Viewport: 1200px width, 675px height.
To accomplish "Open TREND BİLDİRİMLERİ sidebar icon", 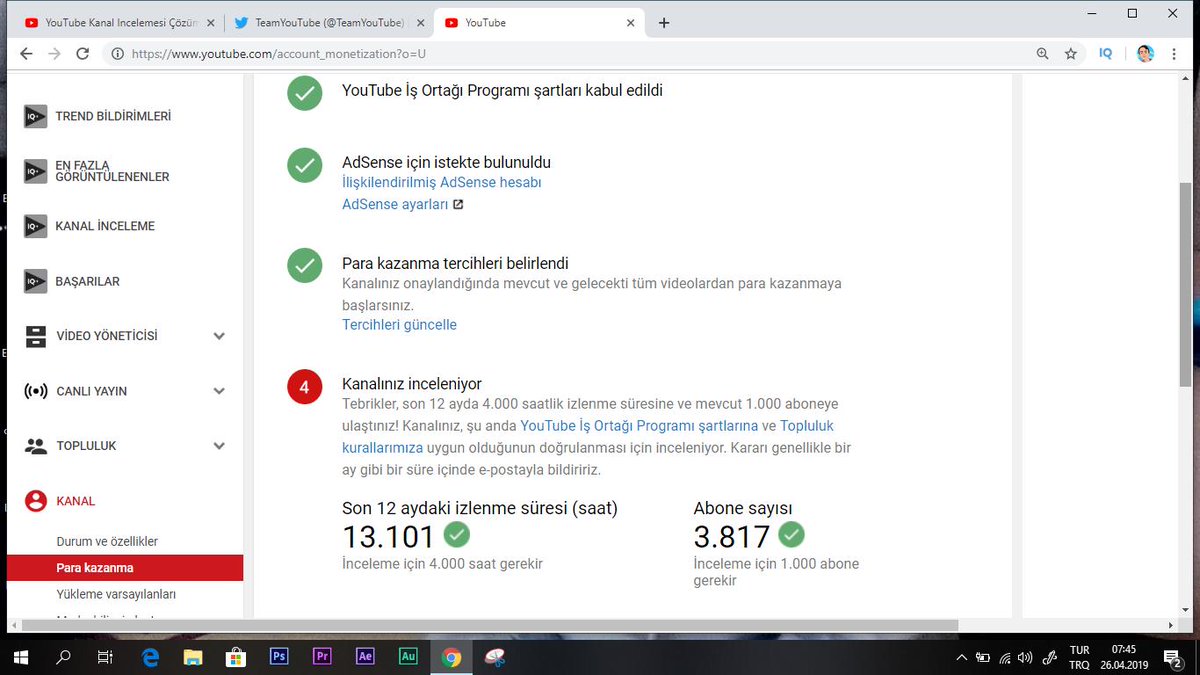I will [x=36, y=117].
